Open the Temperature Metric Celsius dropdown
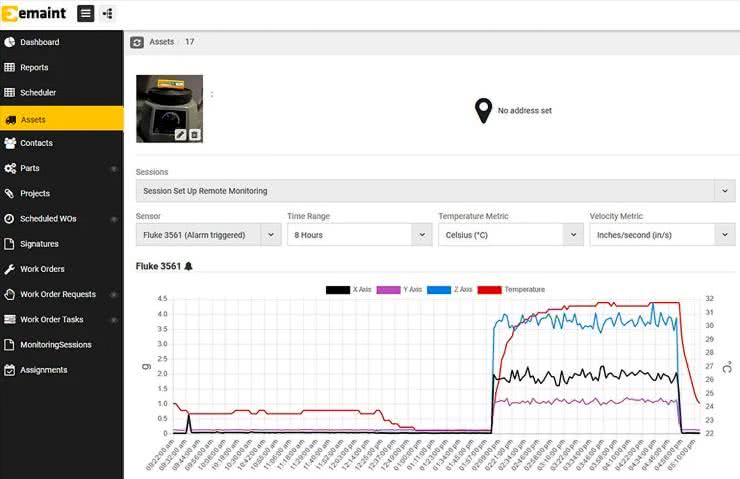Screen dimensions: 740x479 (x=510, y=234)
